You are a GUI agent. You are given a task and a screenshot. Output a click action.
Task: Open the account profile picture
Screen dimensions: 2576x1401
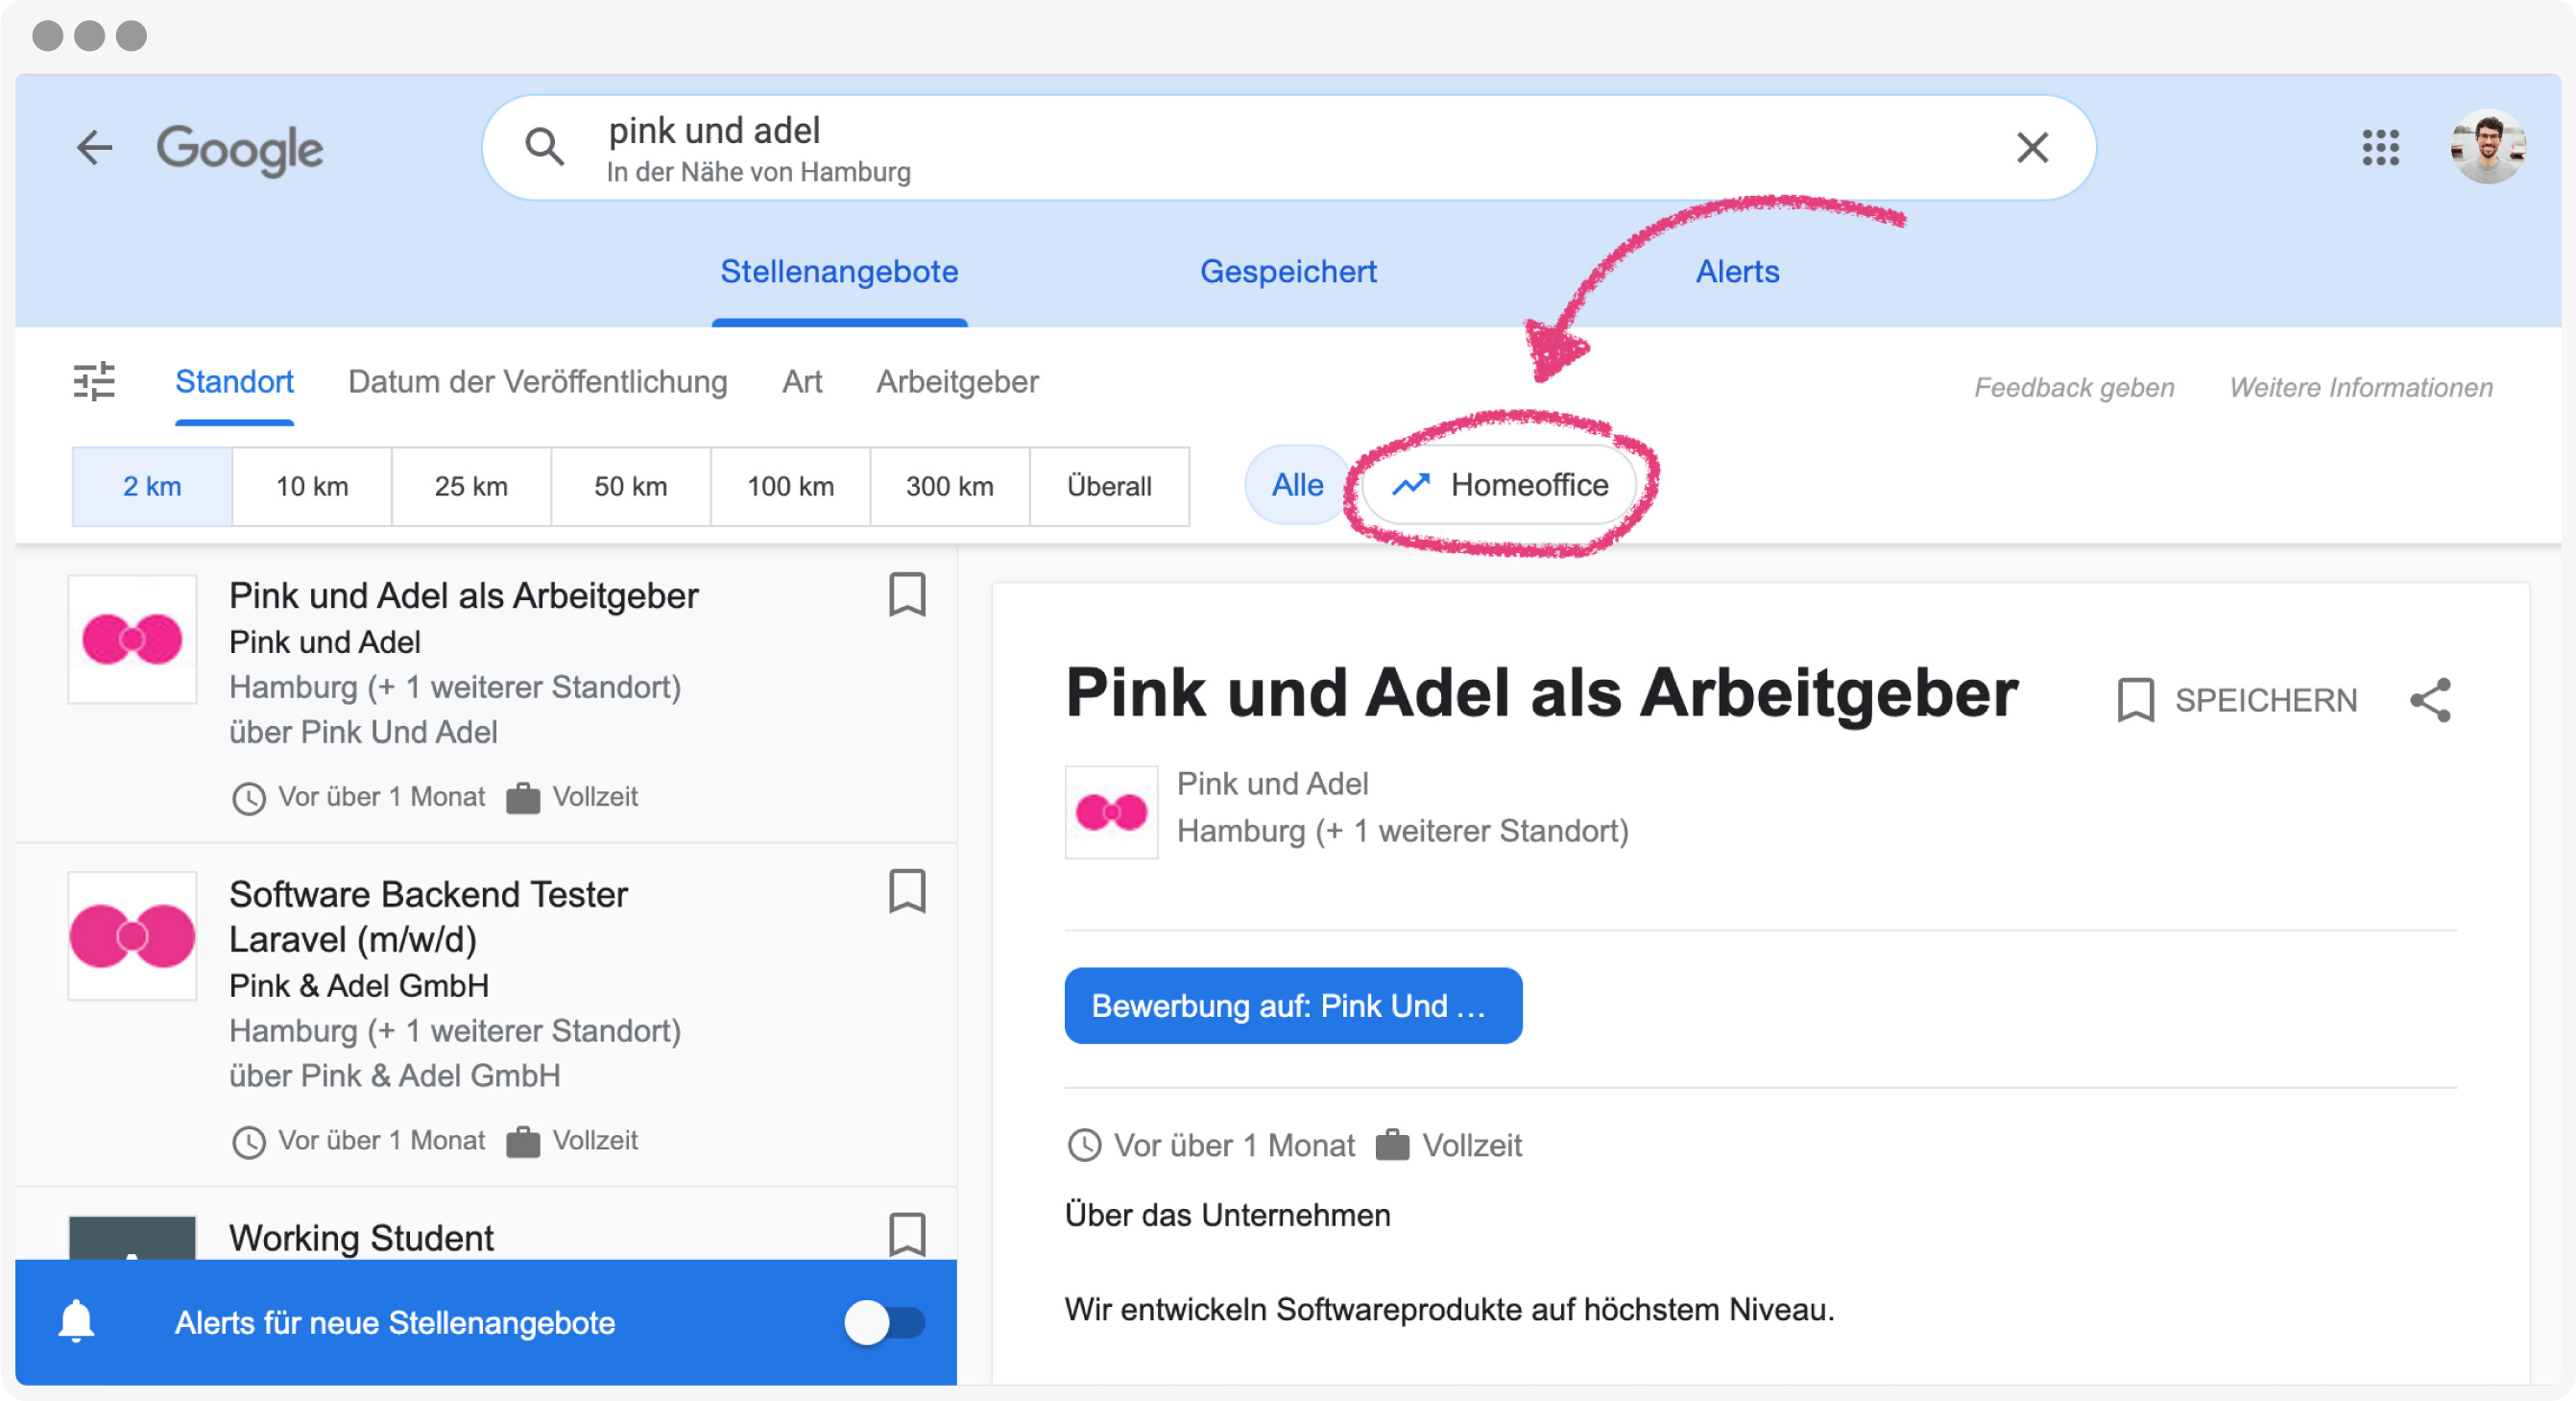coord(2487,147)
